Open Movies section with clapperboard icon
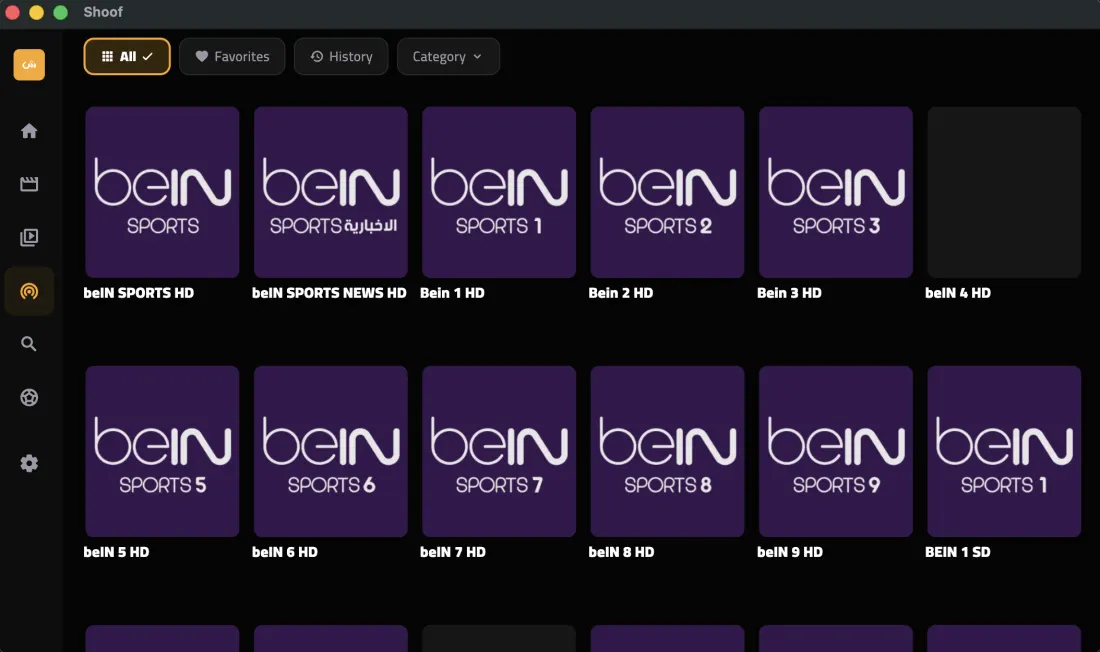1100x652 pixels. (x=29, y=184)
